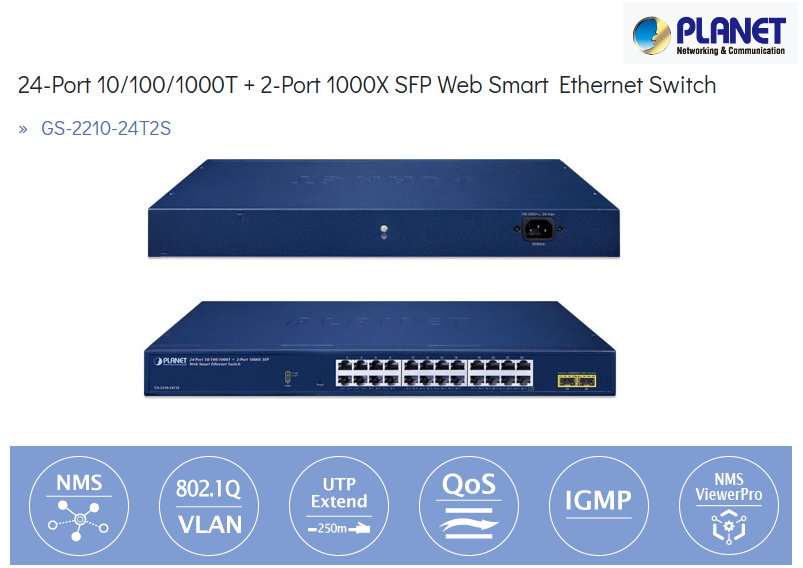Click the grounding screw on the rear panel
The height and width of the screenshot is (568, 803).
[384, 230]
